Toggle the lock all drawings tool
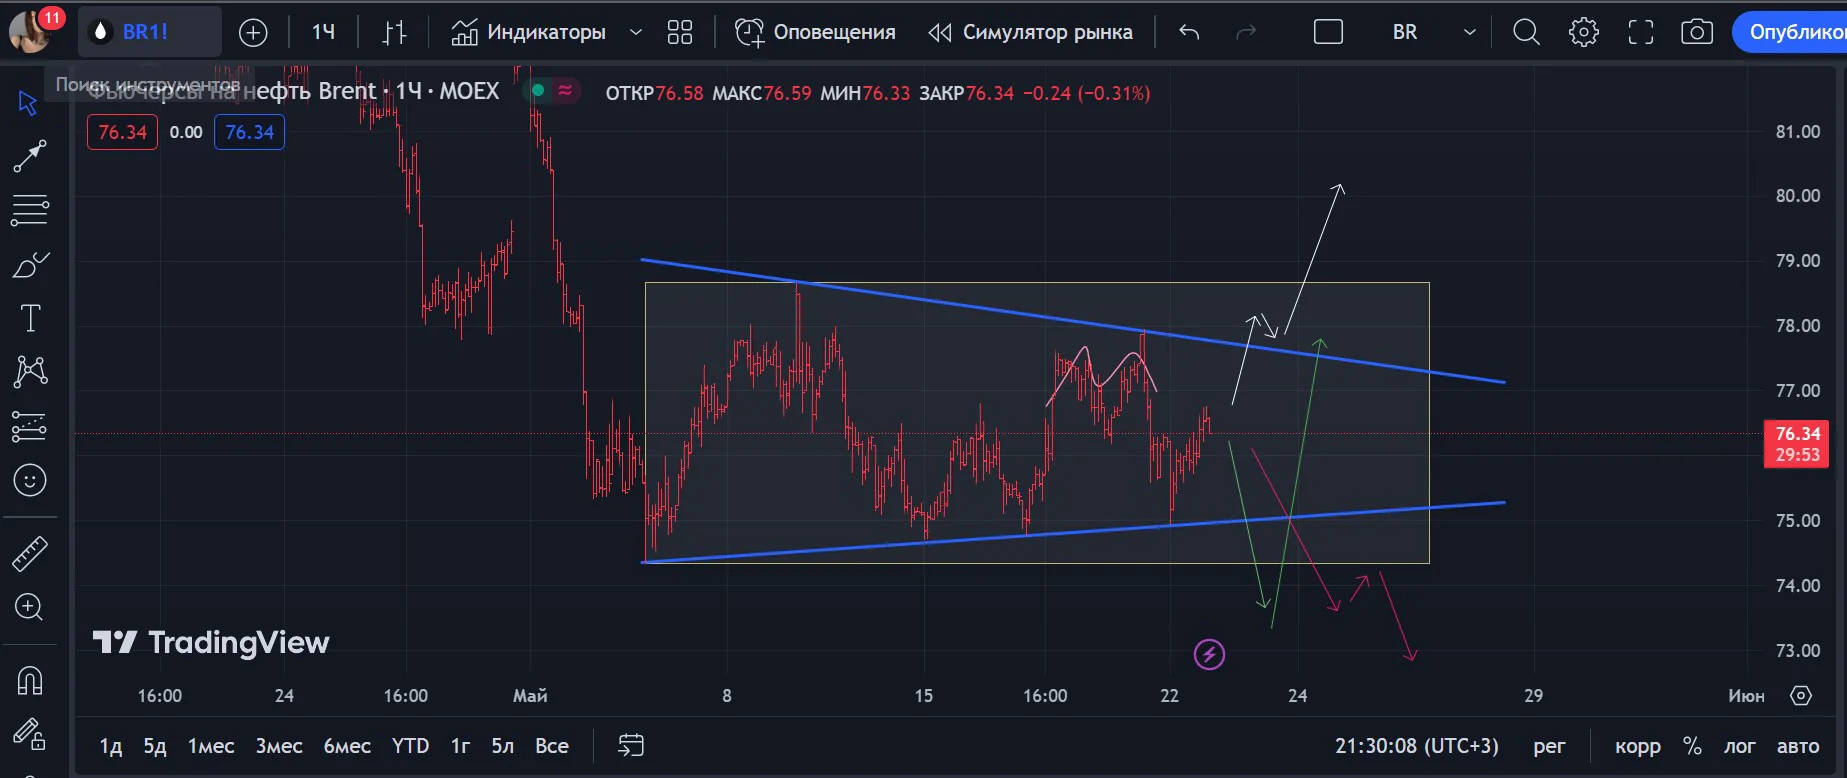Viewport: 1847px width, 778px height. [x=29, y=735]
